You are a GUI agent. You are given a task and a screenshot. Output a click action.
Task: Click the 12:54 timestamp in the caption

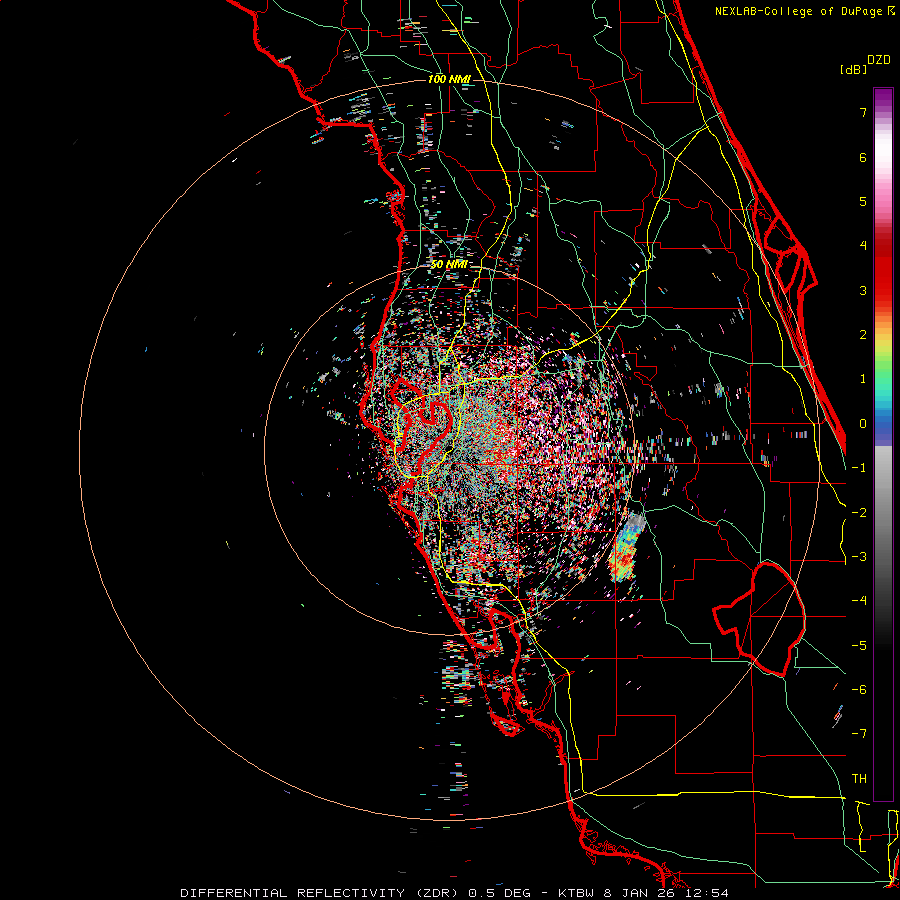tap(705, 893)
